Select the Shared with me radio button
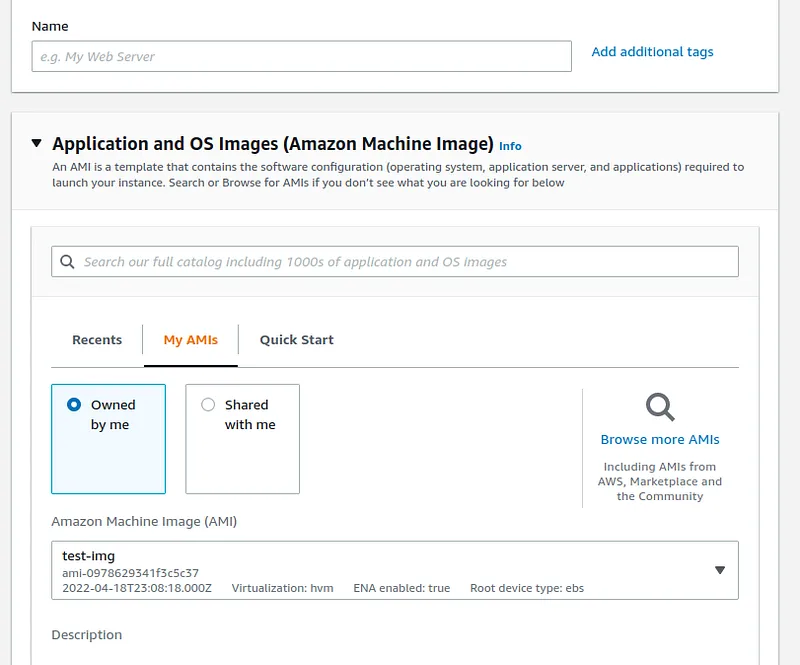The image size is (800, 665). (208, 405)
